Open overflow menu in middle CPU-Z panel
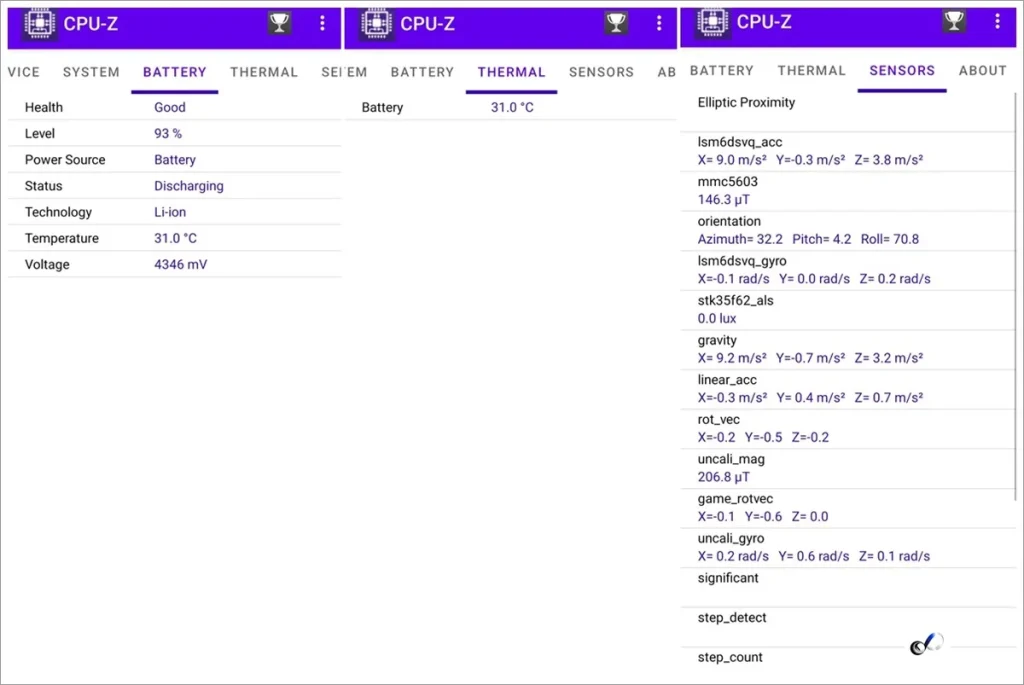The width and height of the screenshot is (1024, 685). point(659,24)
